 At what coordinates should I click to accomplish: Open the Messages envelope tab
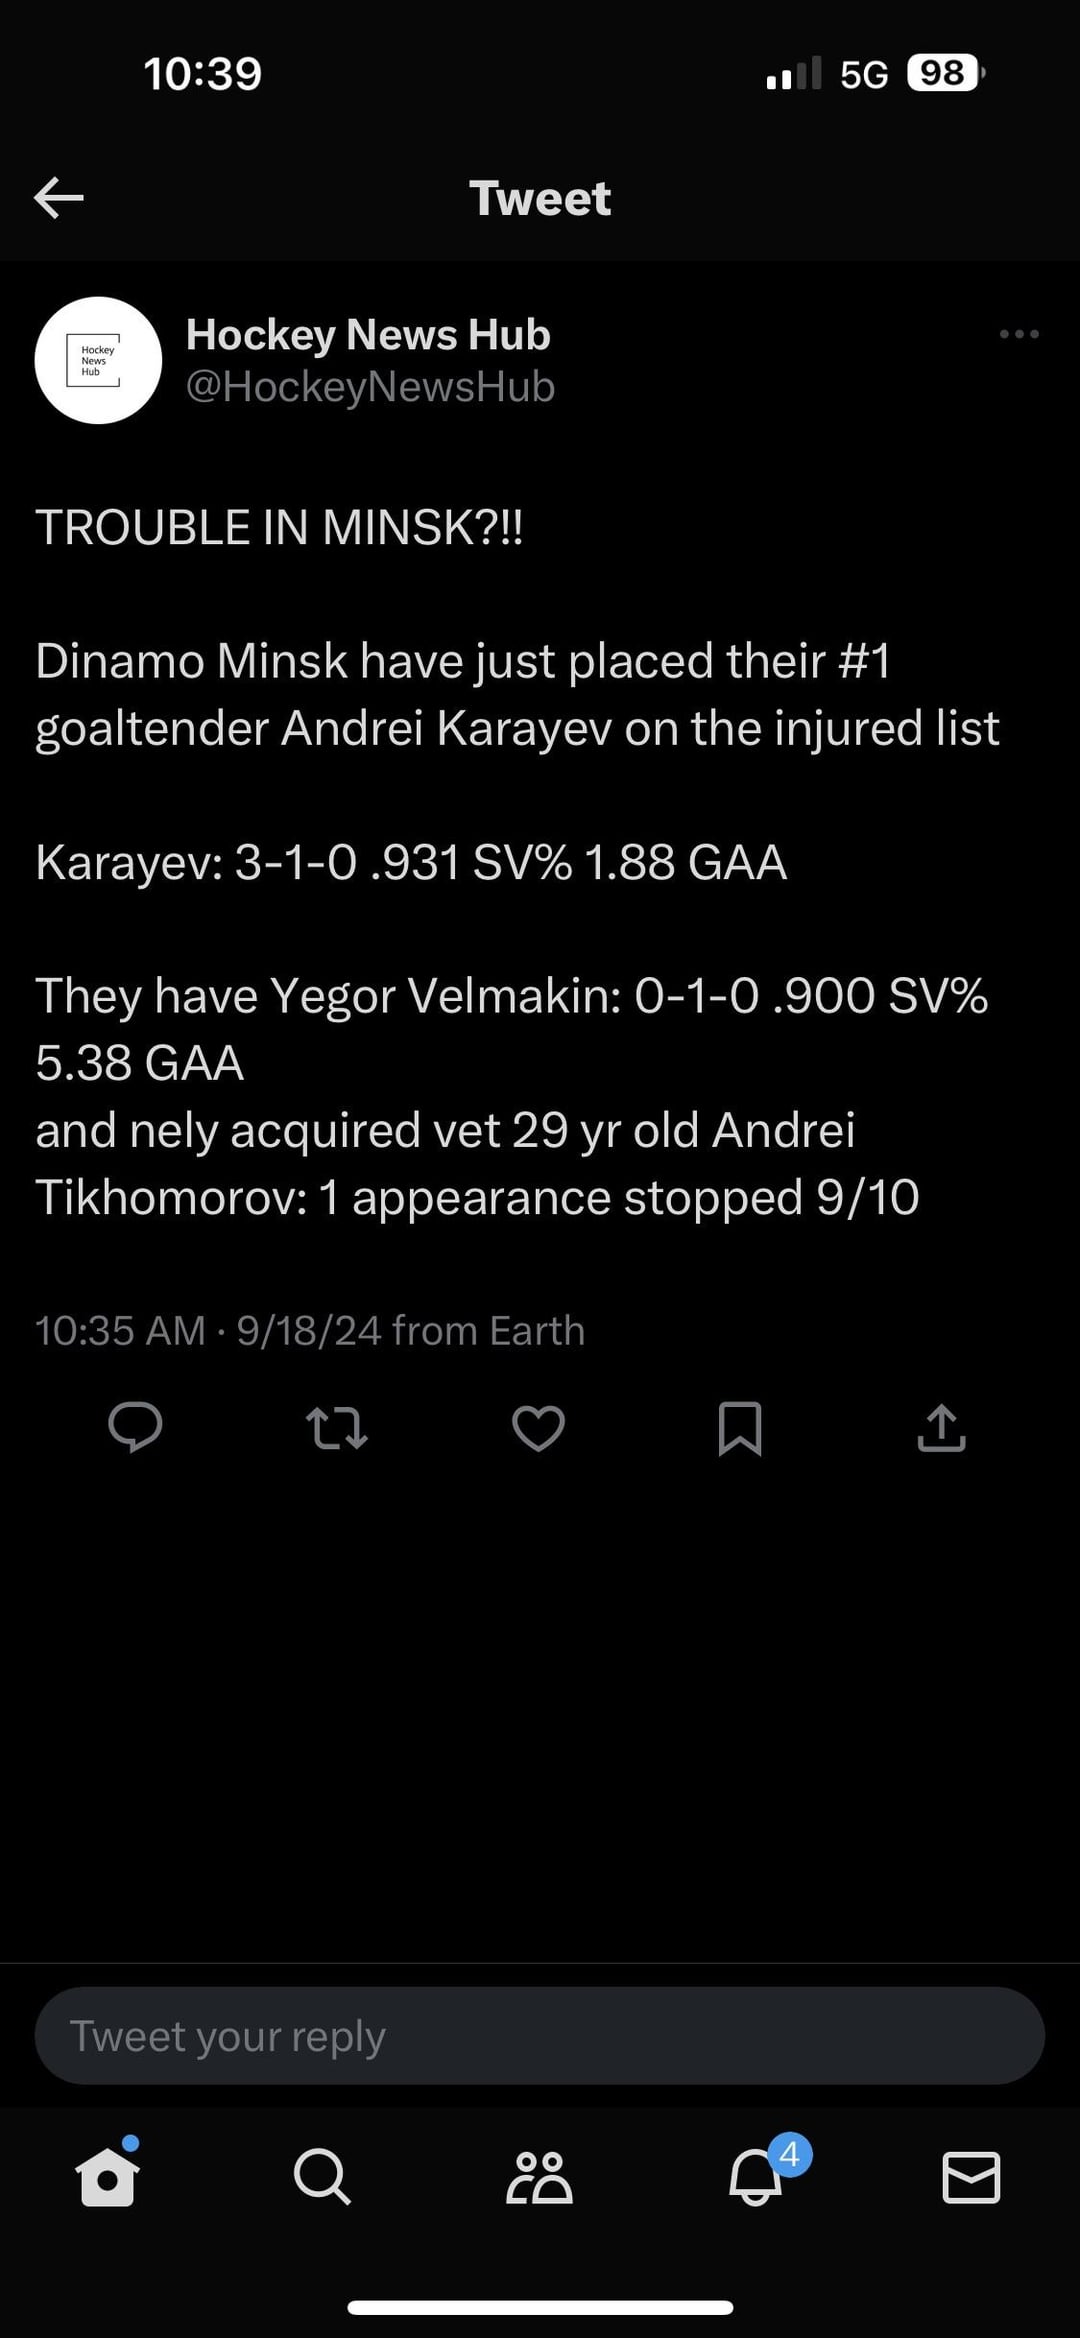pos(971,2177)
